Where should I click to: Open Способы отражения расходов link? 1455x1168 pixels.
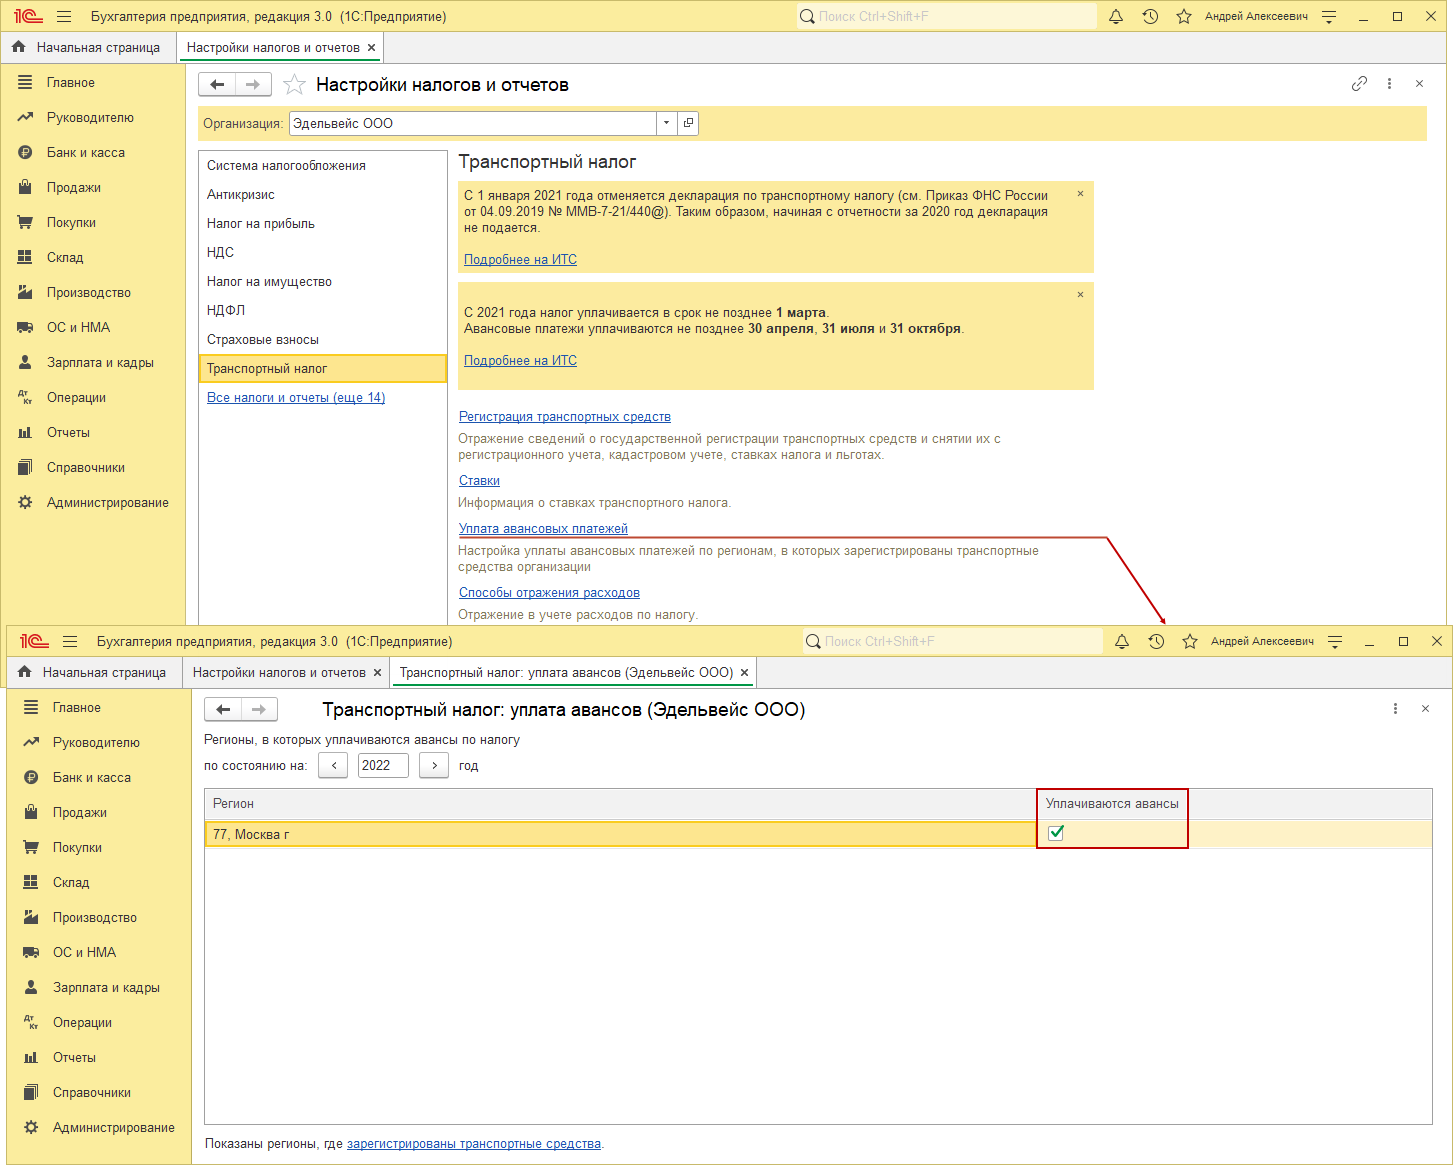[549, 593]
